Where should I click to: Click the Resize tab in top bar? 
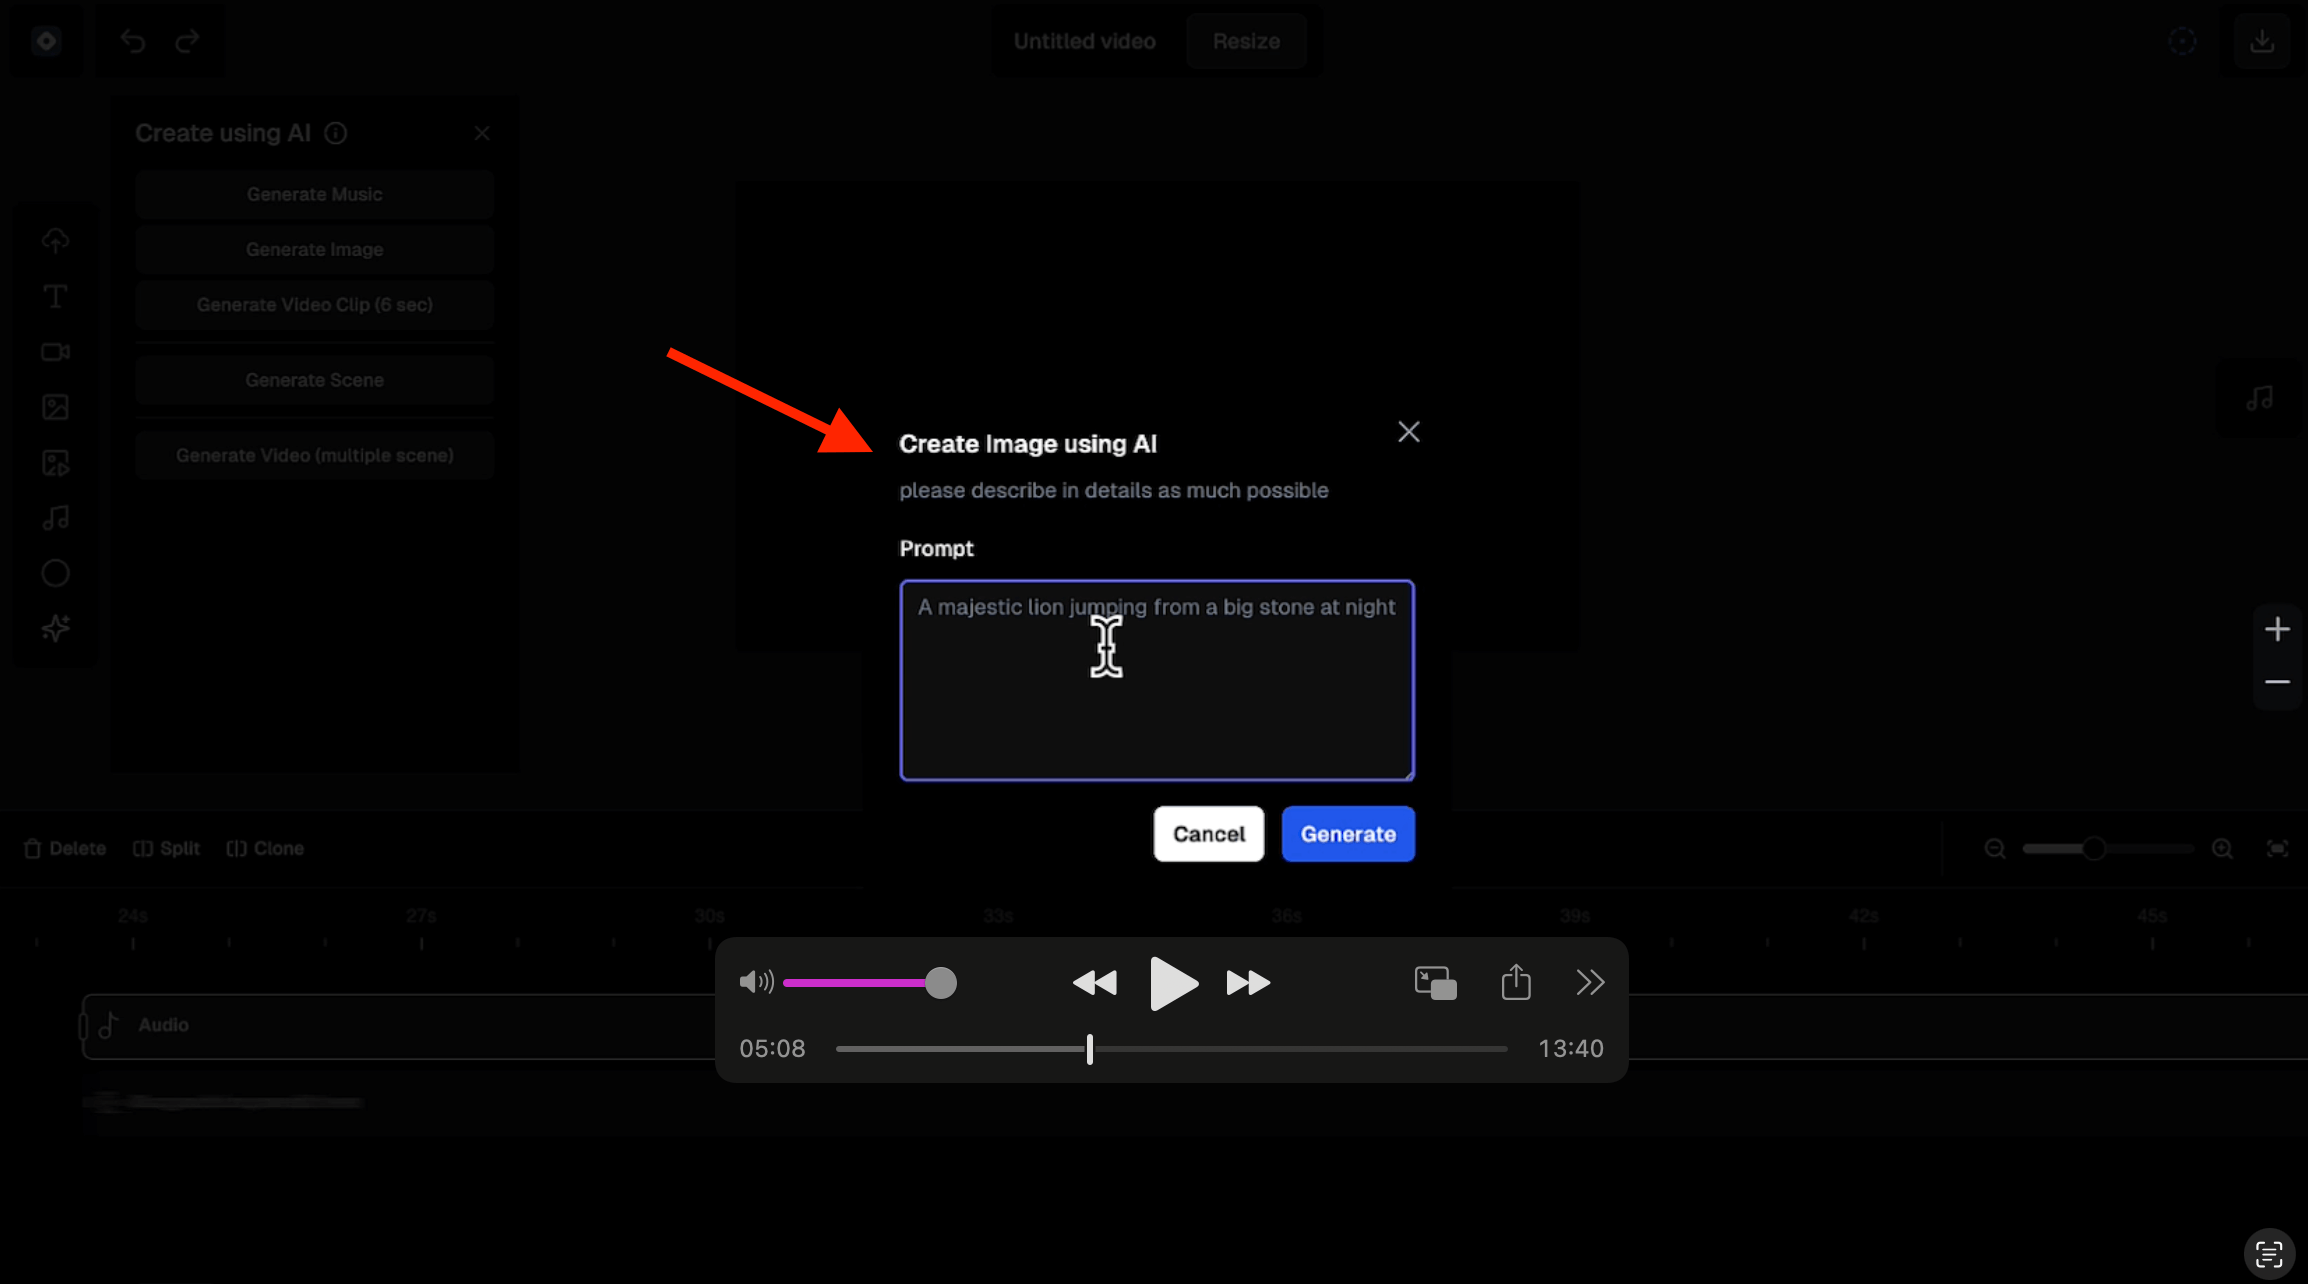pos(1245,41)
